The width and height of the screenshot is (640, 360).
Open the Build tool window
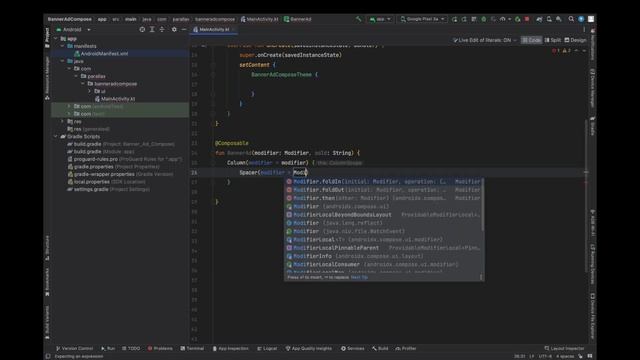pyautogui.click(x=380, y=349)
